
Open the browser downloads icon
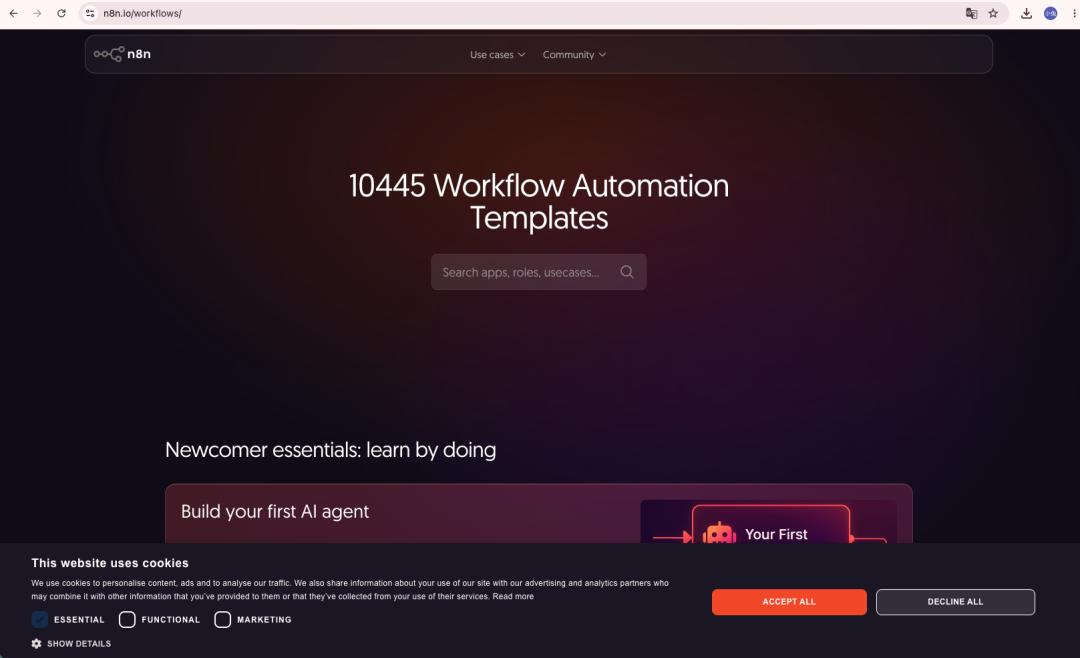tap(1026, 13)
